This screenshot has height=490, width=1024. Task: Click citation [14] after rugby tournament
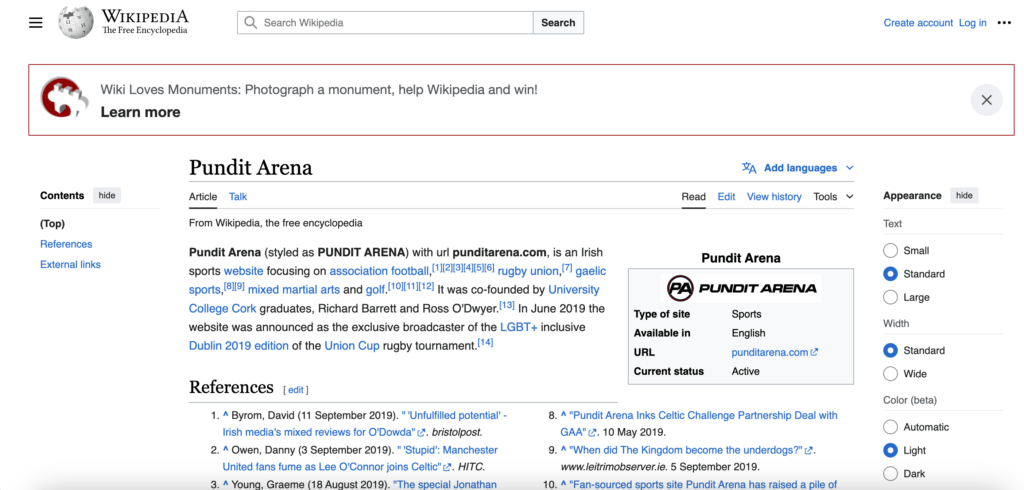(x=485, y=342)
